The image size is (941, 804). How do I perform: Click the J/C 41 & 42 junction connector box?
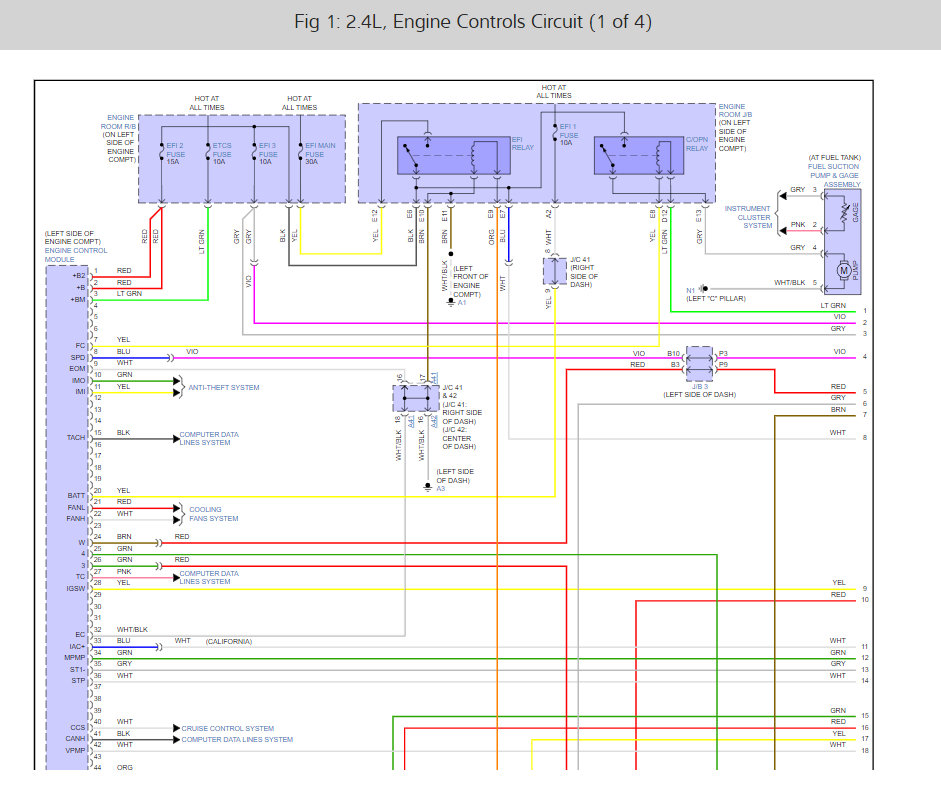pyautogui.click(x=416, y=398)
